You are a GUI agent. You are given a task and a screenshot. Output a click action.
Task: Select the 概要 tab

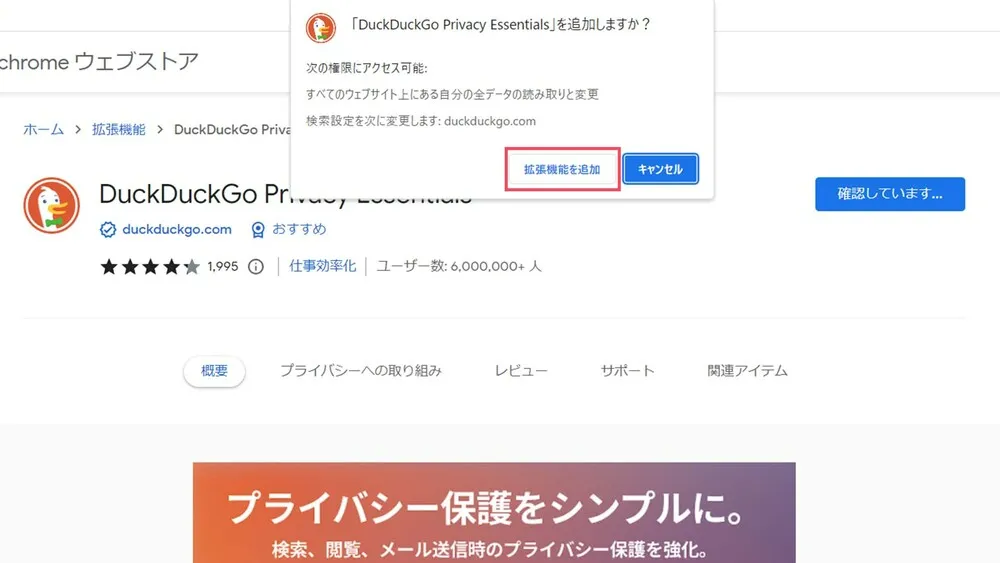coord(214,371)
